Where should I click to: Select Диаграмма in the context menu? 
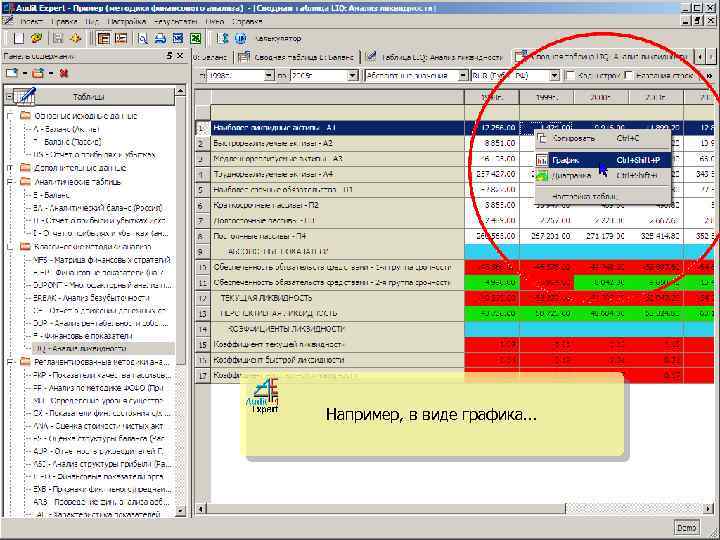coord(603,175)
